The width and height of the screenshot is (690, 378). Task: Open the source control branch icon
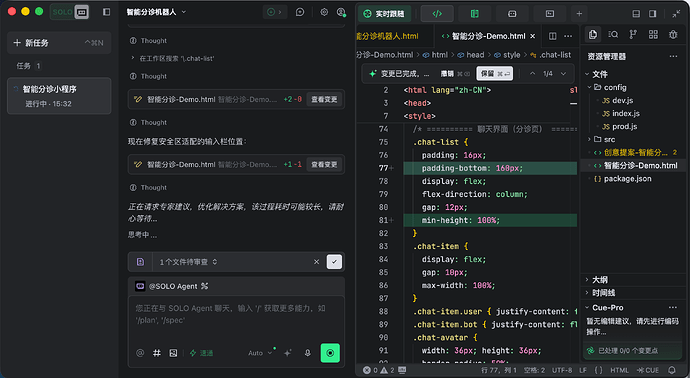[633, 34]
